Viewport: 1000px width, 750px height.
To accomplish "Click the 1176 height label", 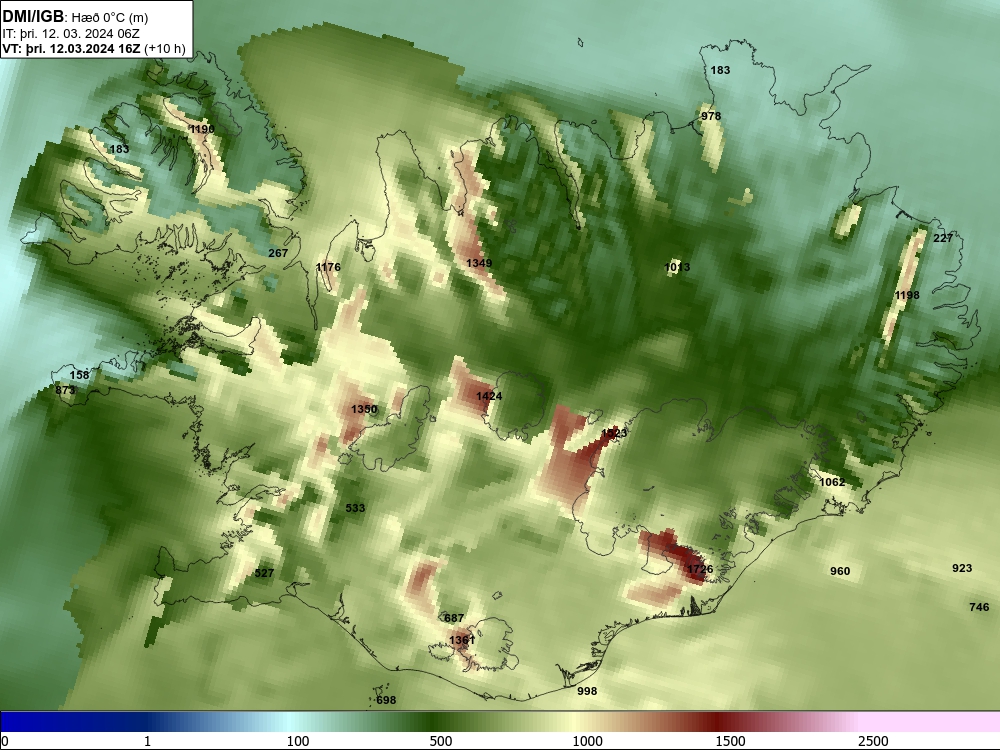I will [x=328, y=267].
